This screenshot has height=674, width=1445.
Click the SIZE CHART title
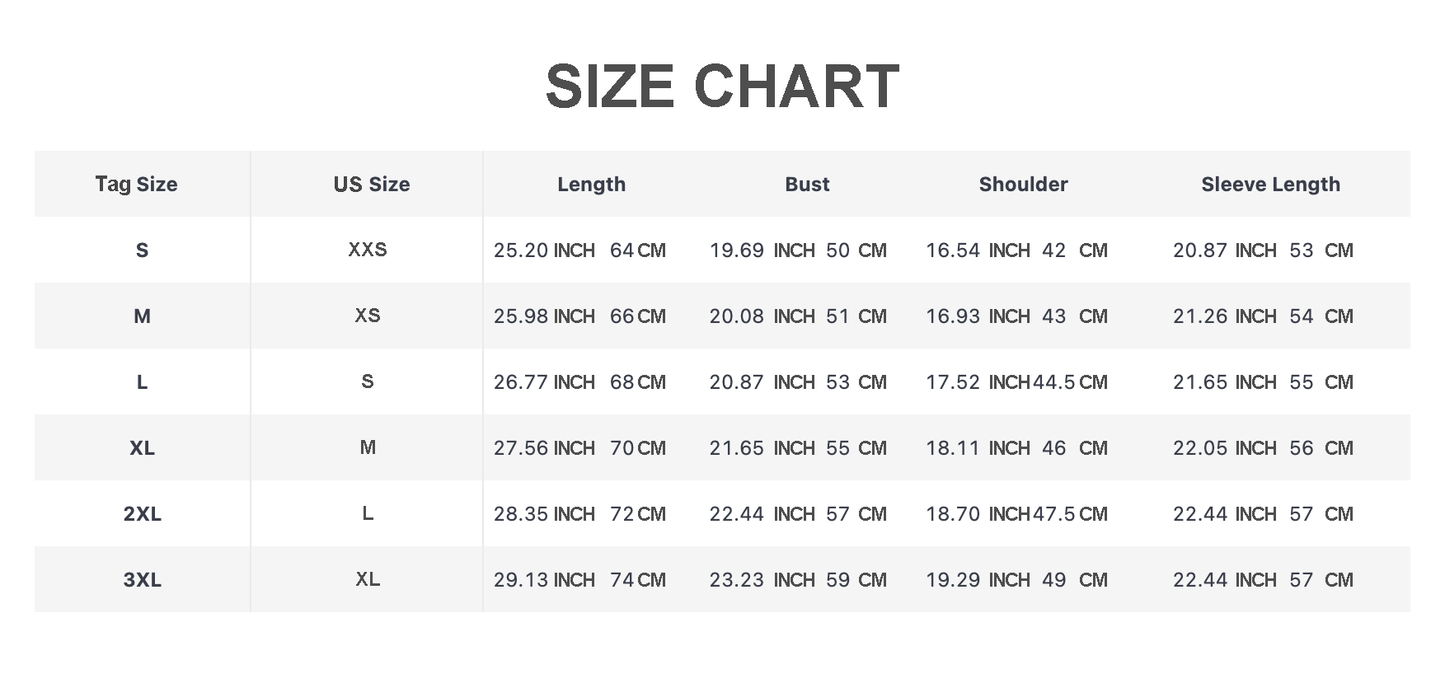click(722, 87)
